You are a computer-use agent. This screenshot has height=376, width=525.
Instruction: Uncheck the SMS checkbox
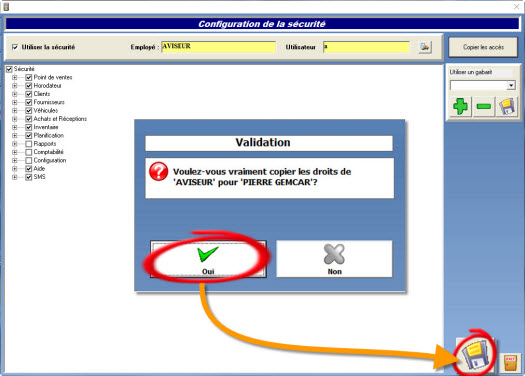pos(29,177)
